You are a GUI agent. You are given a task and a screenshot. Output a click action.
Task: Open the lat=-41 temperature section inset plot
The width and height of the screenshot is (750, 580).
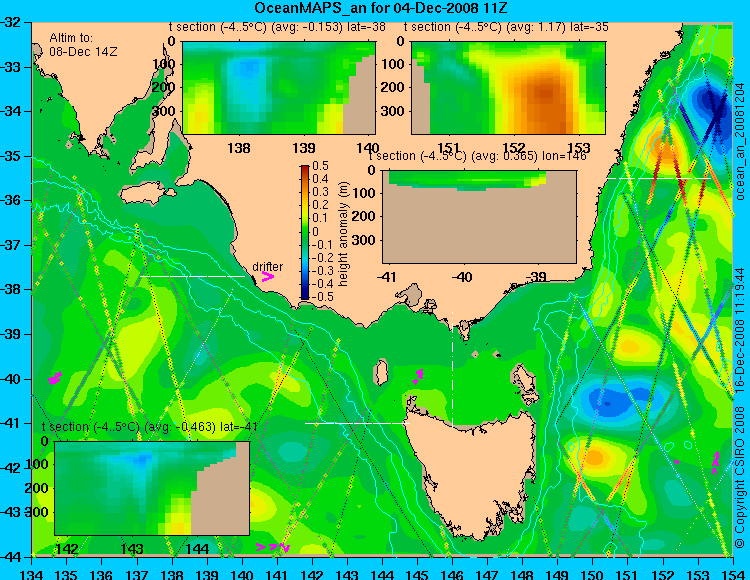click(x=152, y=488)
